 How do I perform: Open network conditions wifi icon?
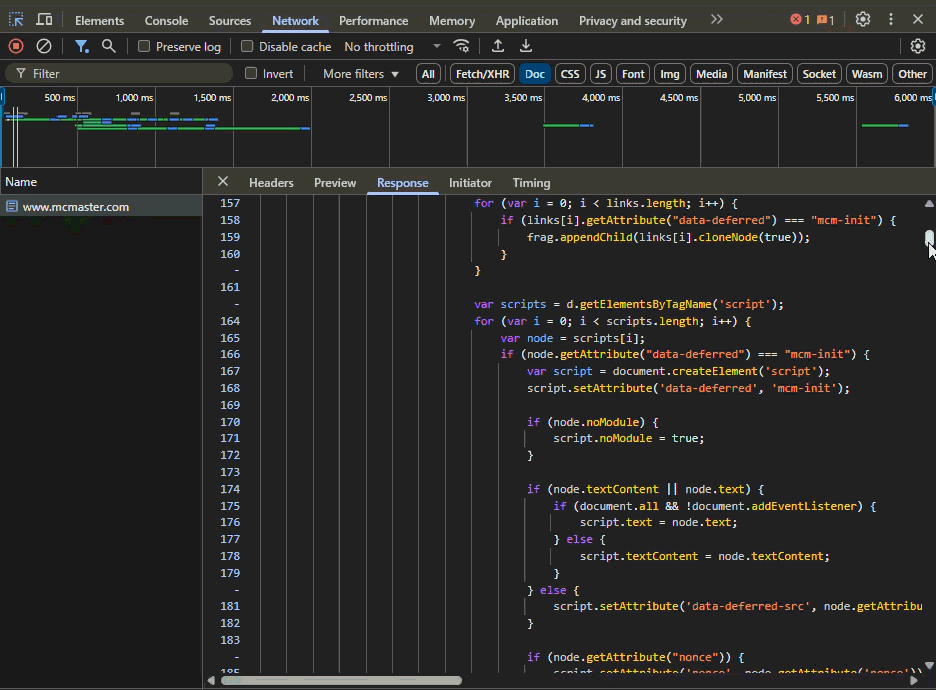click(461, 46)
